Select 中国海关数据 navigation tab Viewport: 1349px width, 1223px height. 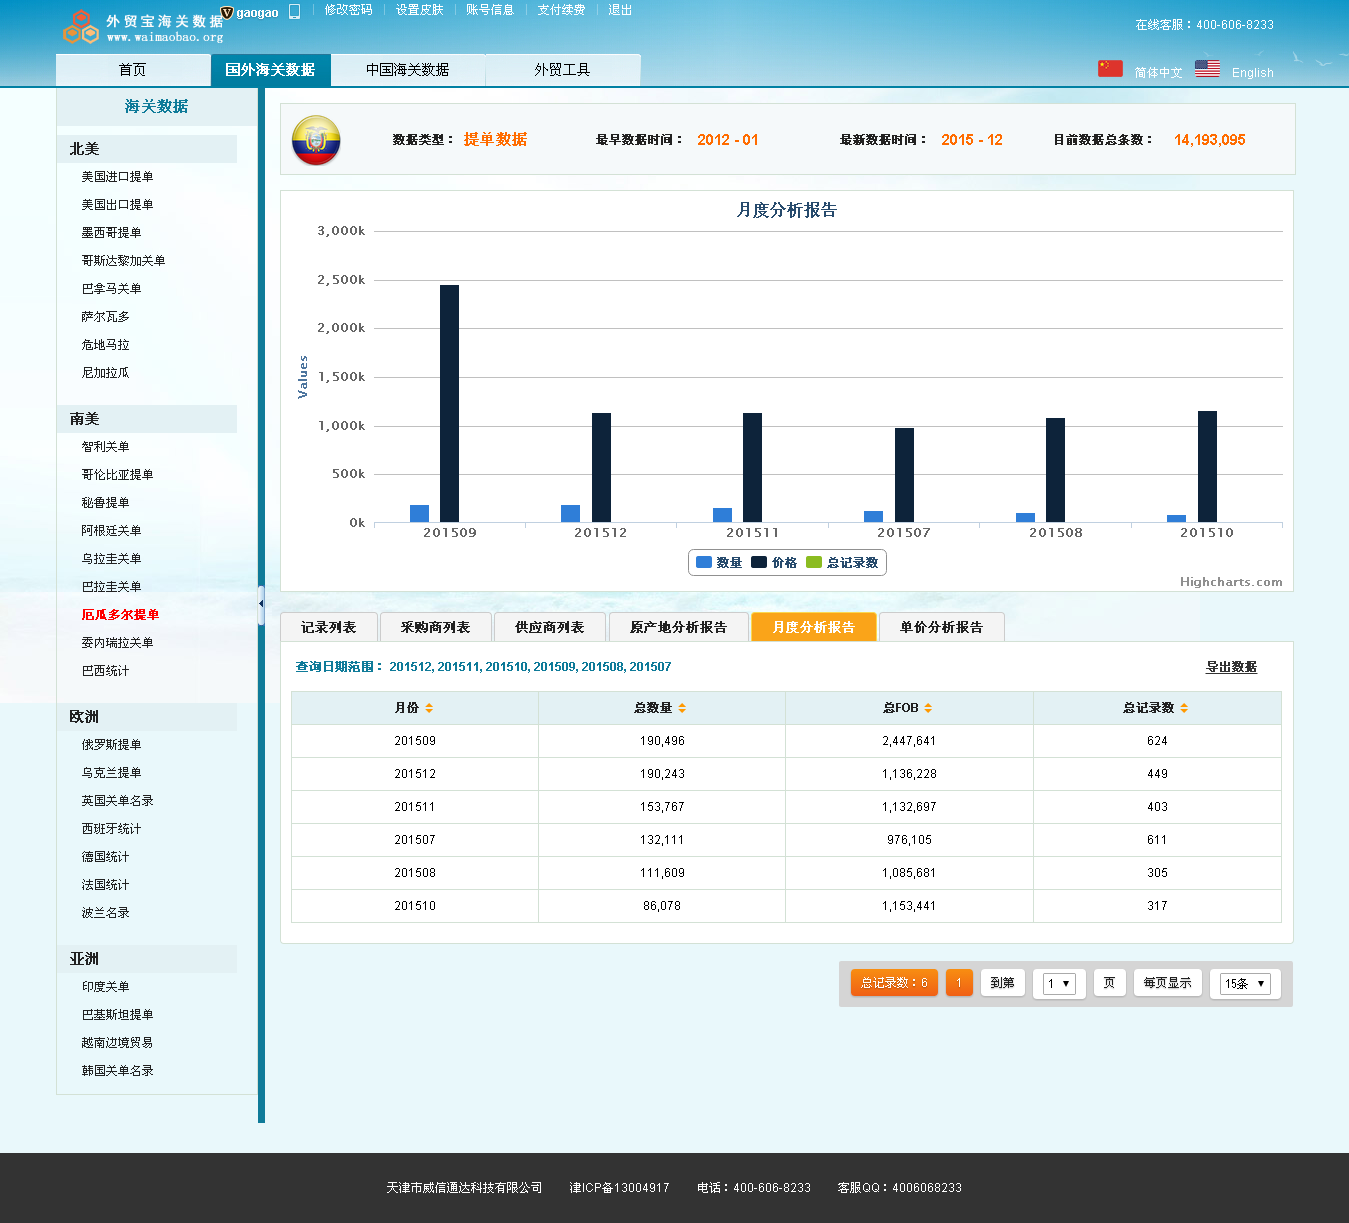407,70
